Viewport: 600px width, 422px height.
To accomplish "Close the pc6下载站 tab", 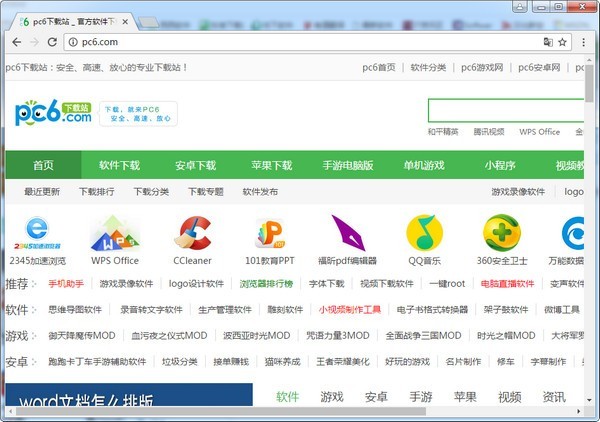I will pos(125,22).
